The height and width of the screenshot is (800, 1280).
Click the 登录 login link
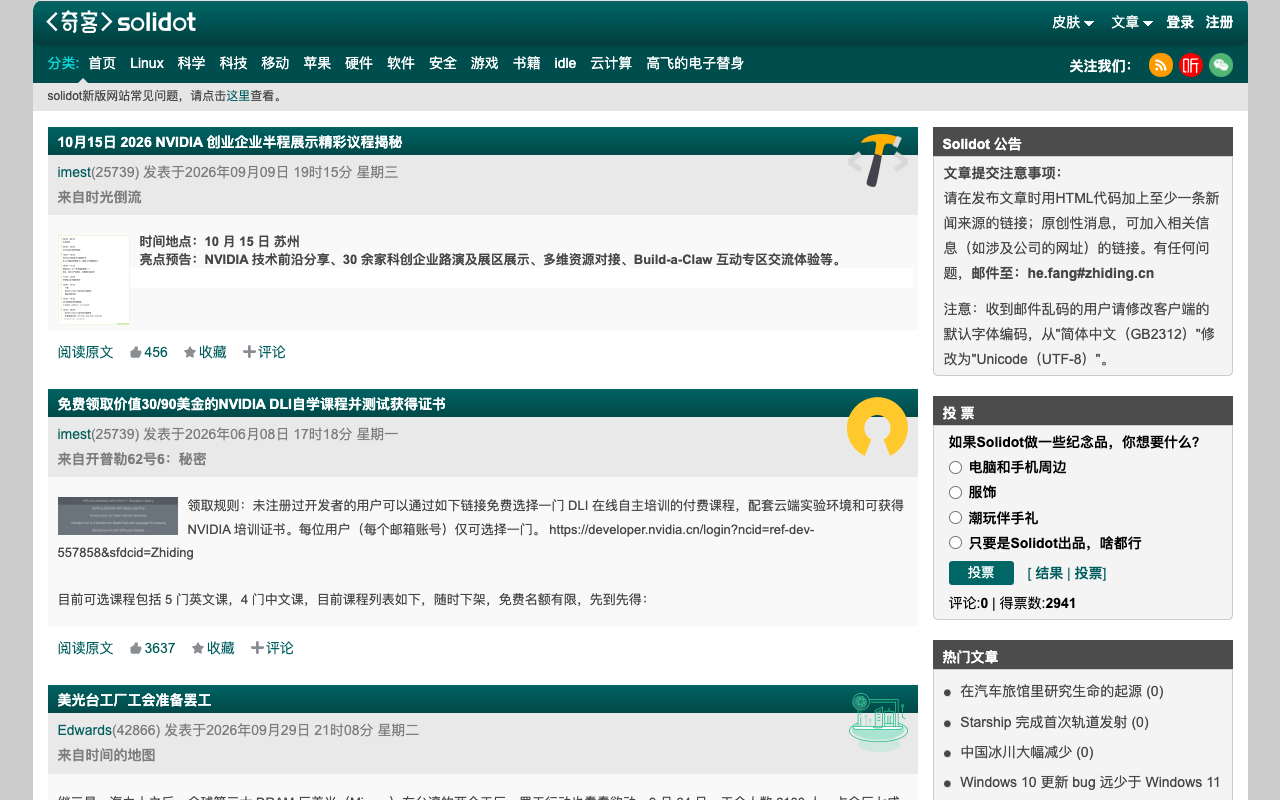[x=1180, y=22]
